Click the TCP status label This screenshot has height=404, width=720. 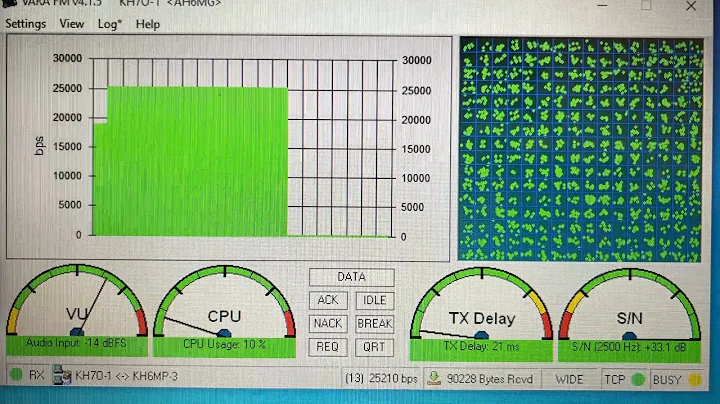coord(614,380)
